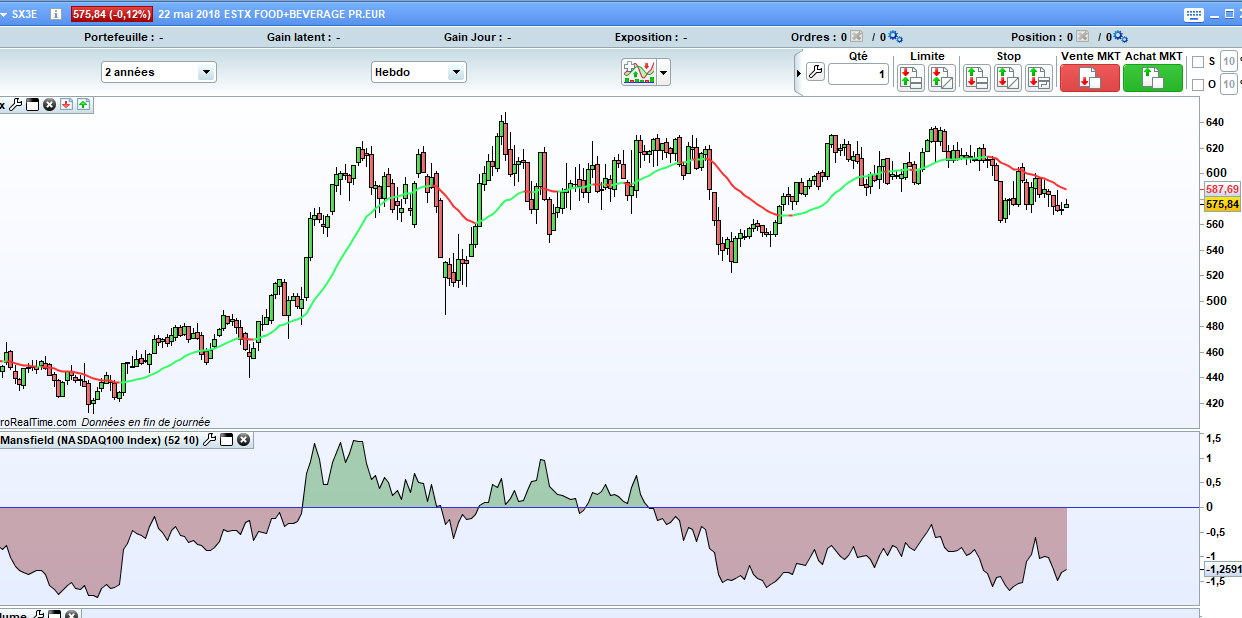
Task: Click the green Achat MKT button
Action: pyautogui.click(x=1153, y=78)
